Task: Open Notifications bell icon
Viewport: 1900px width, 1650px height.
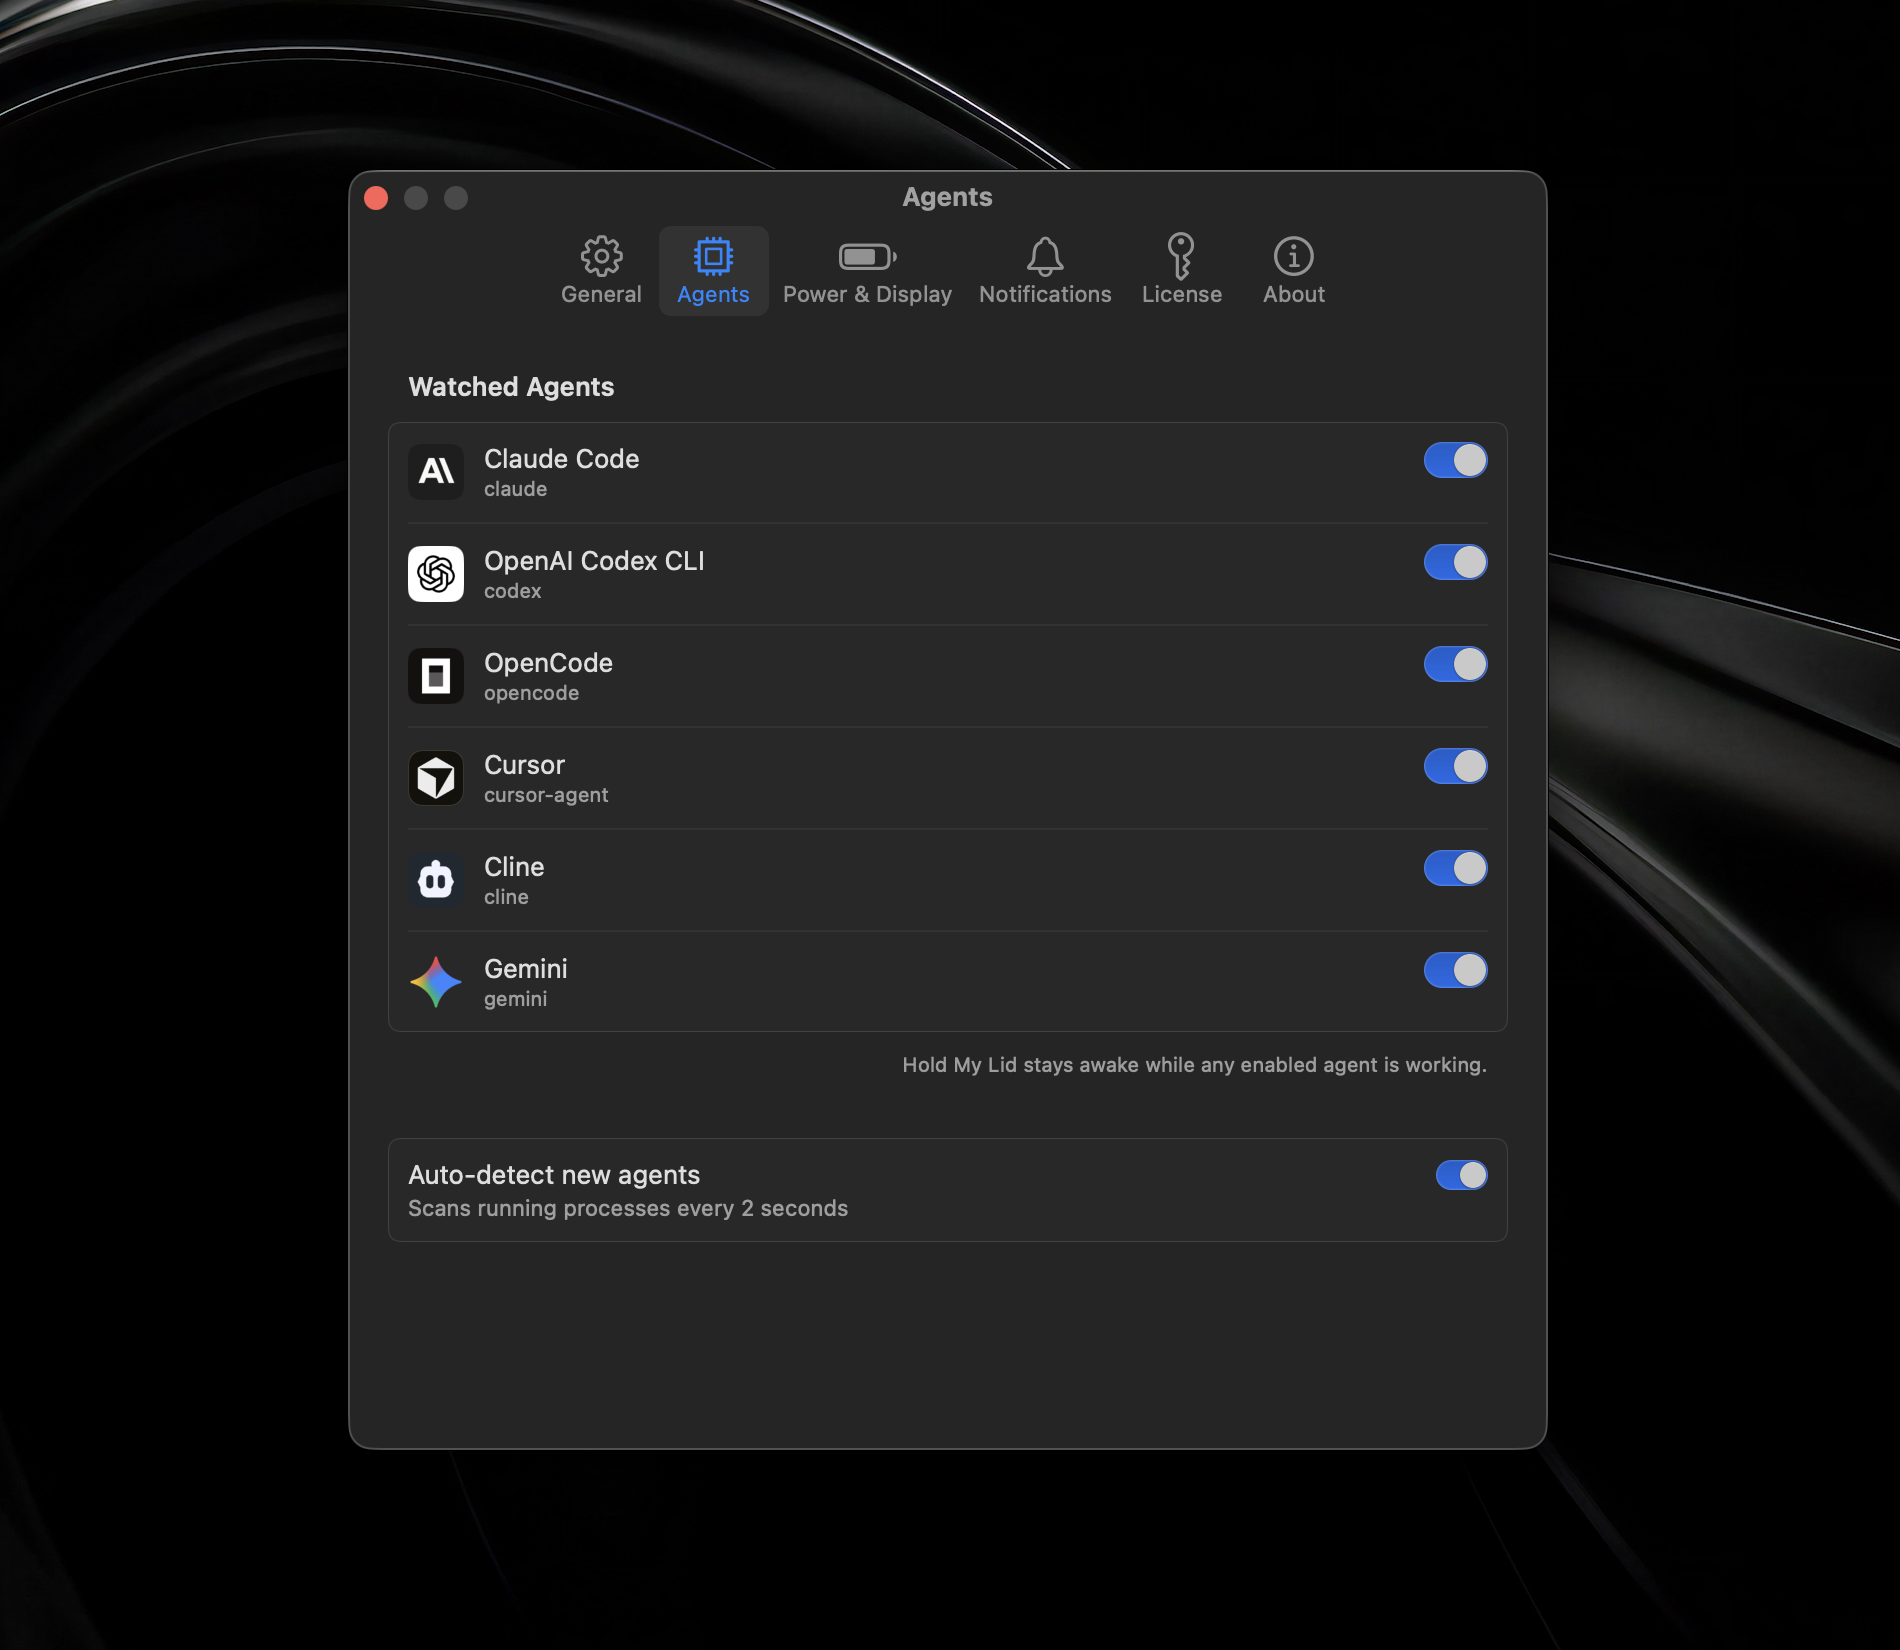Action: [1045, 256]
